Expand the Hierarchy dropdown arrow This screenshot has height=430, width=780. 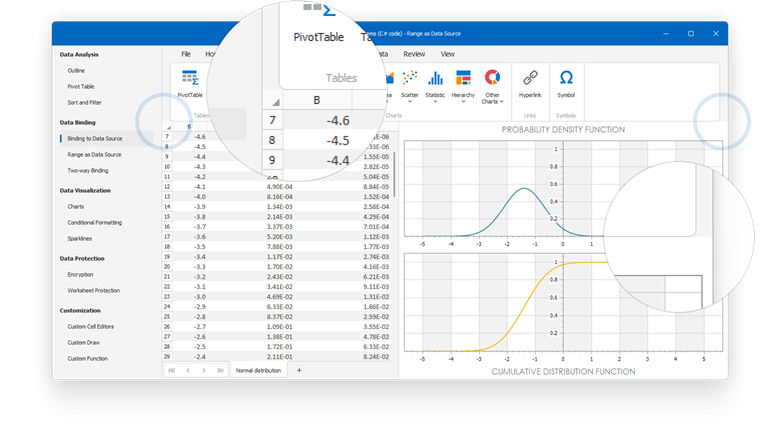point(463,102)
